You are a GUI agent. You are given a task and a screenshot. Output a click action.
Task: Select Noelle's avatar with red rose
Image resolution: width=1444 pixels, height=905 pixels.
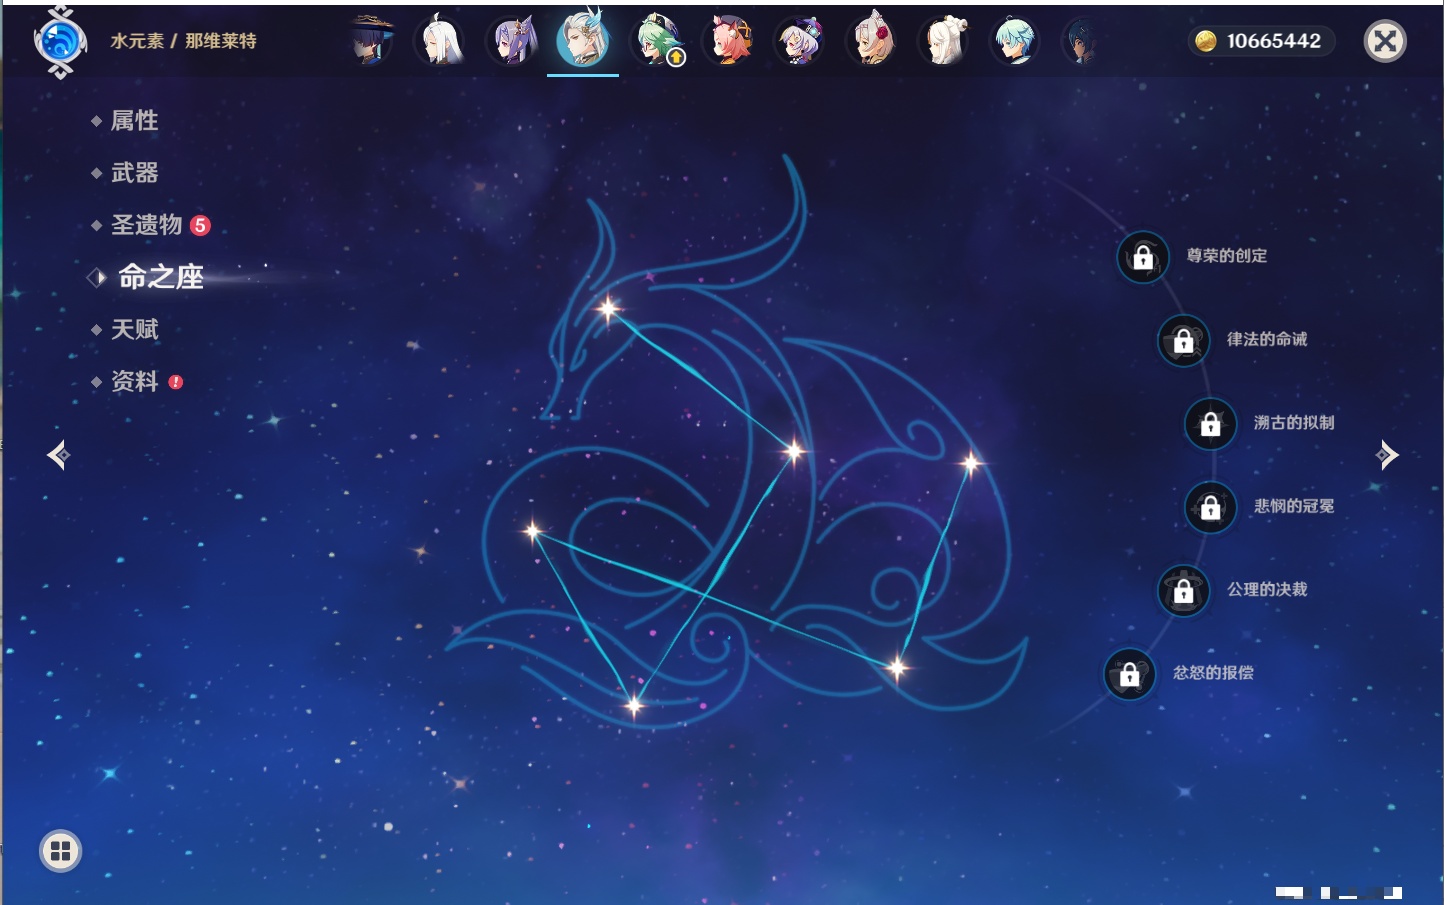(873, 42)
